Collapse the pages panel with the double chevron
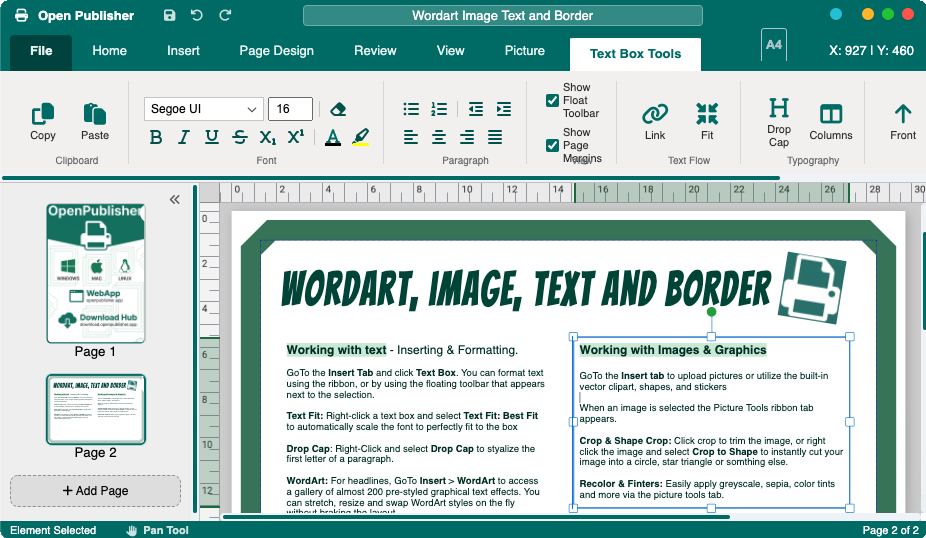This screenshot has width=926, height=538. (175, 200)
